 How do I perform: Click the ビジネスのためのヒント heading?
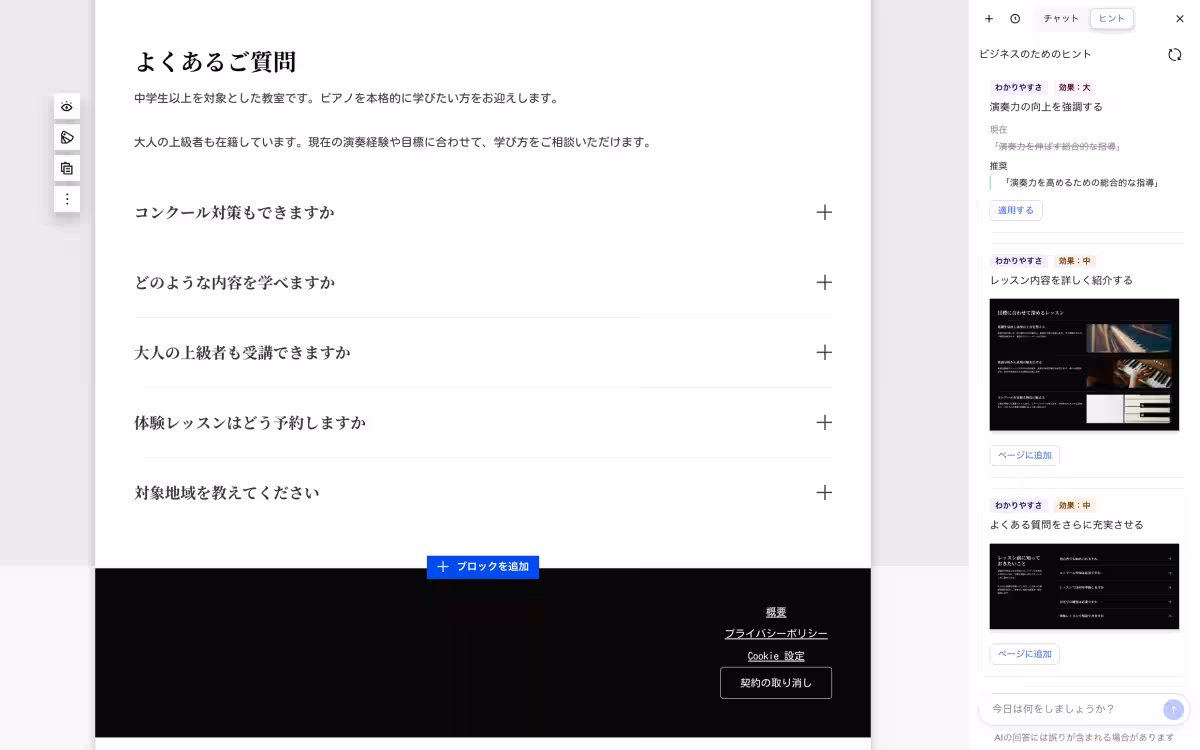[x=1035, y=54]
